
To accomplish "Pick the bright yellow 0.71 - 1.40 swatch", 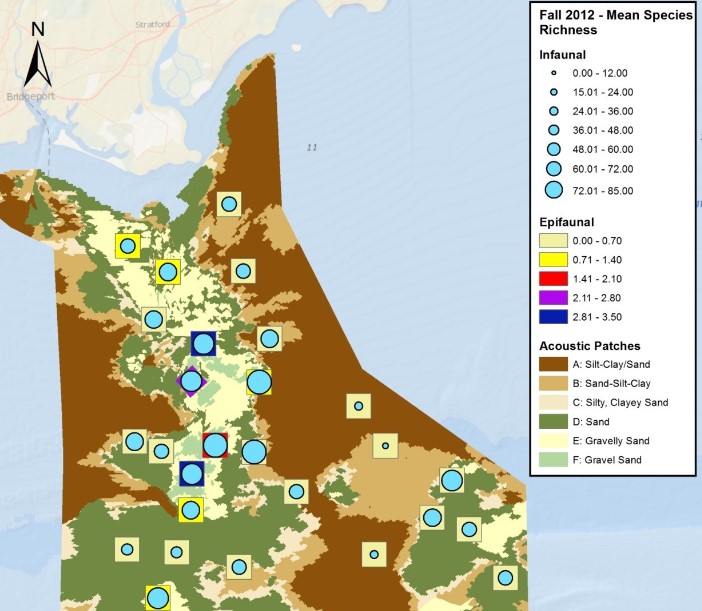I will pos(553,260).
